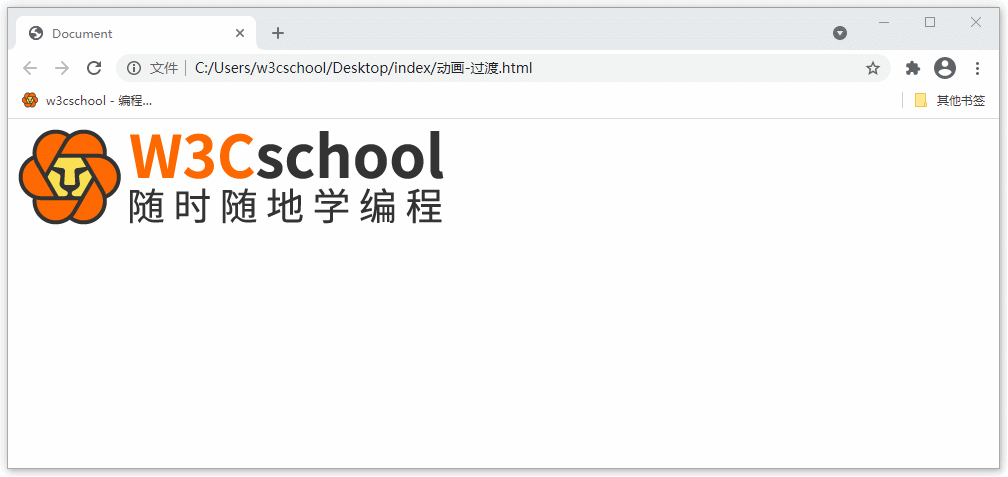Open the Chrome profile avatar
This screenshot has width=1008, height=477.
tap(944, 68)
